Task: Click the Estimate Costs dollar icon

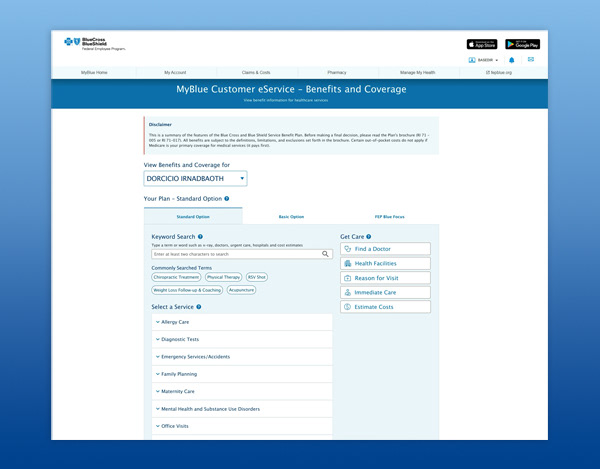Action: [347, 307]
